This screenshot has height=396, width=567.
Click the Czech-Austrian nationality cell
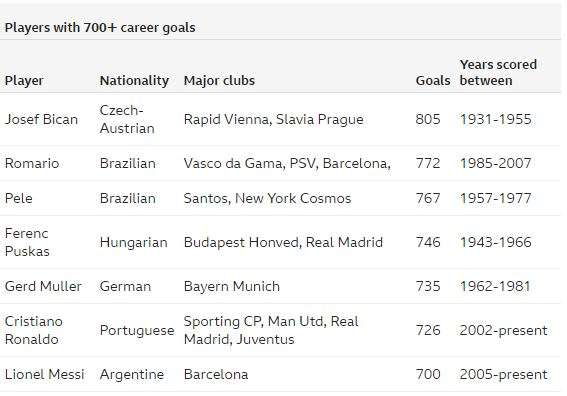pos(127,119)
